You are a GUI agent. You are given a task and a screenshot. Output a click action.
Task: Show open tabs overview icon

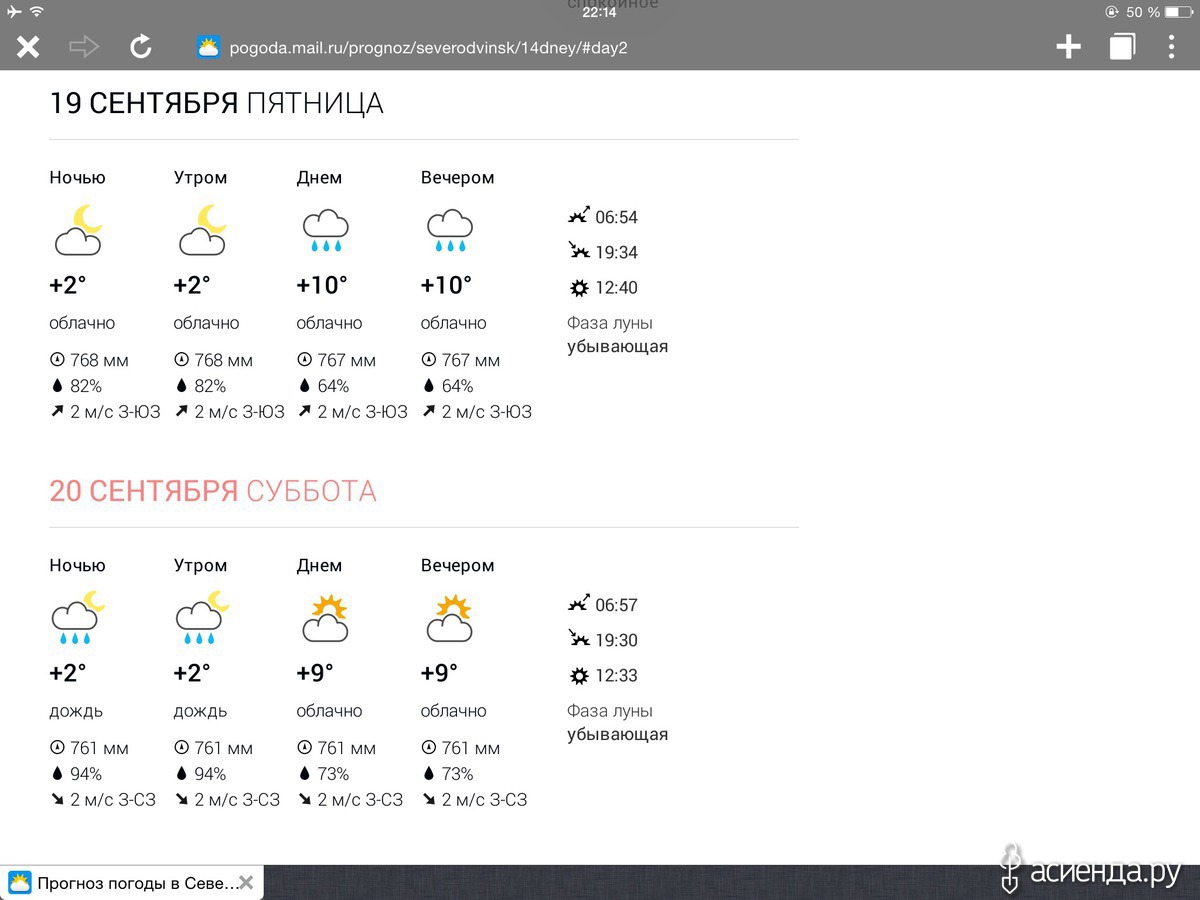tap(1122, 46)
